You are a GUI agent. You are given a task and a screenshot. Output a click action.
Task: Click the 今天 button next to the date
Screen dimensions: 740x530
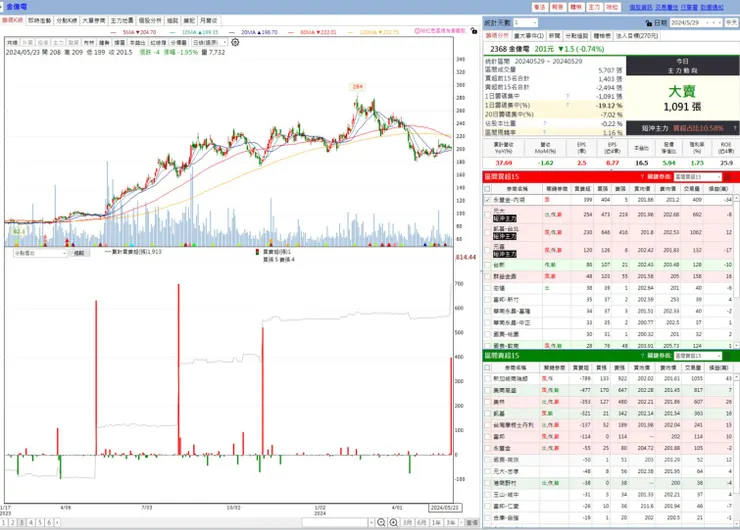tap(731, 23)
